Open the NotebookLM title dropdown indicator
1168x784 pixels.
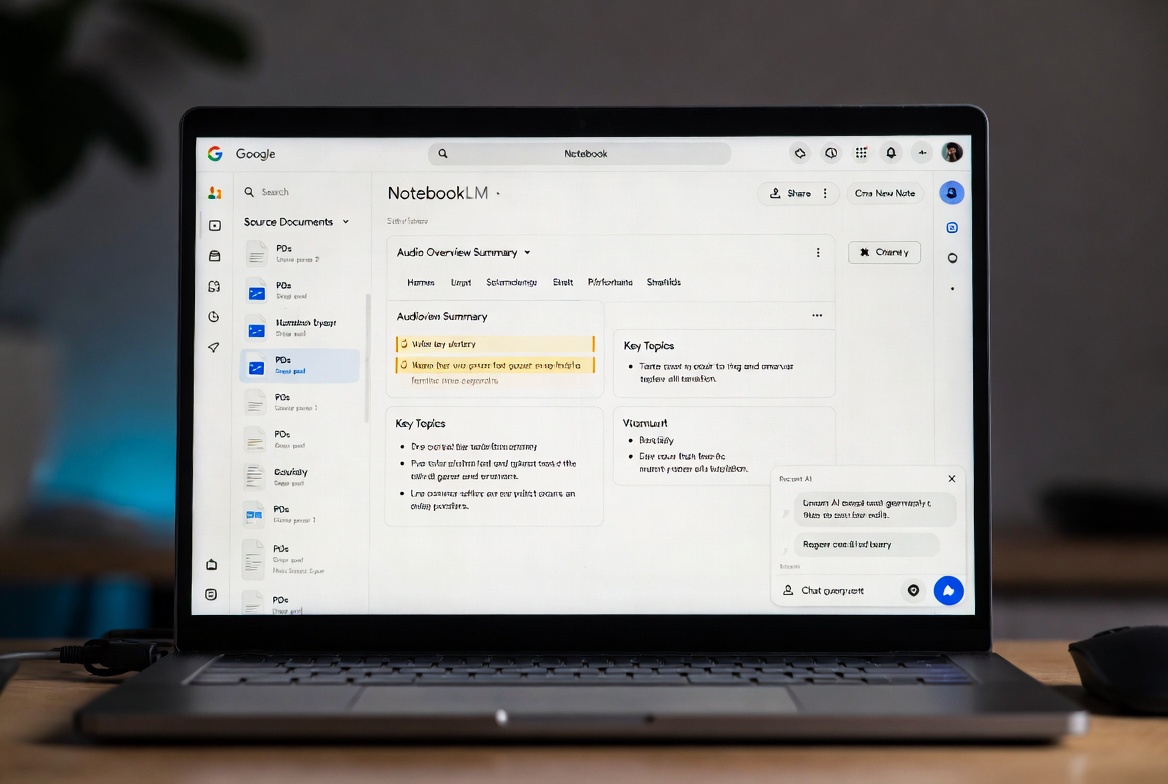click(x=498, y=194)
